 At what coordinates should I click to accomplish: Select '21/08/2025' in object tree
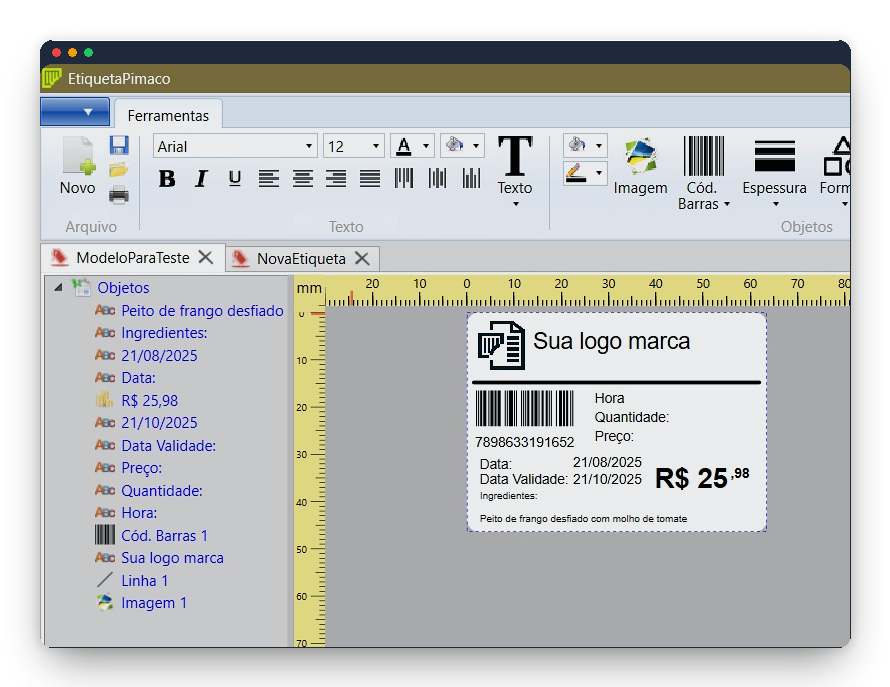(x=159, y=355)
